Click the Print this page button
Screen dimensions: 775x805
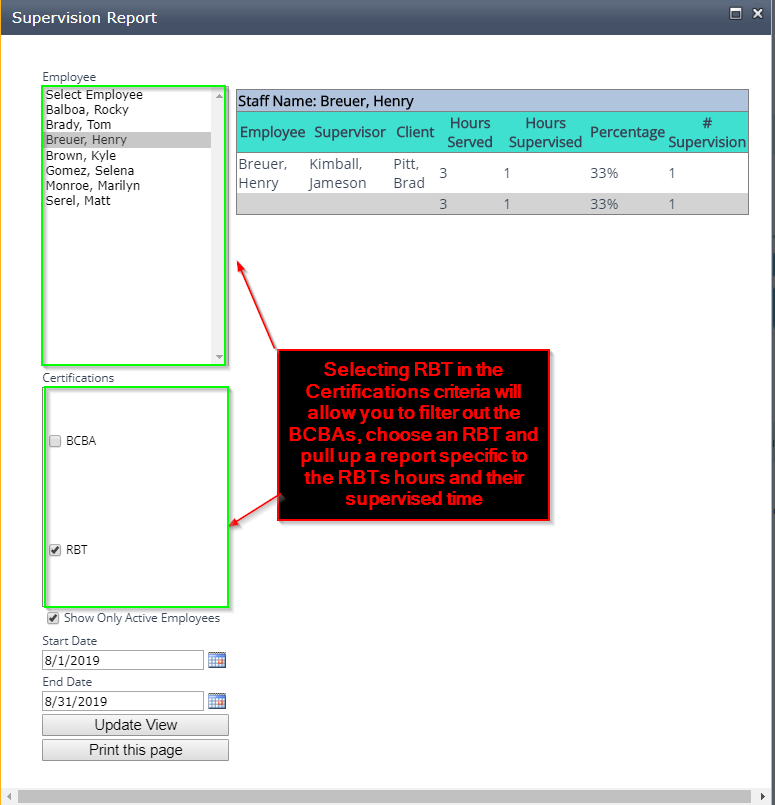coord(135,750)
